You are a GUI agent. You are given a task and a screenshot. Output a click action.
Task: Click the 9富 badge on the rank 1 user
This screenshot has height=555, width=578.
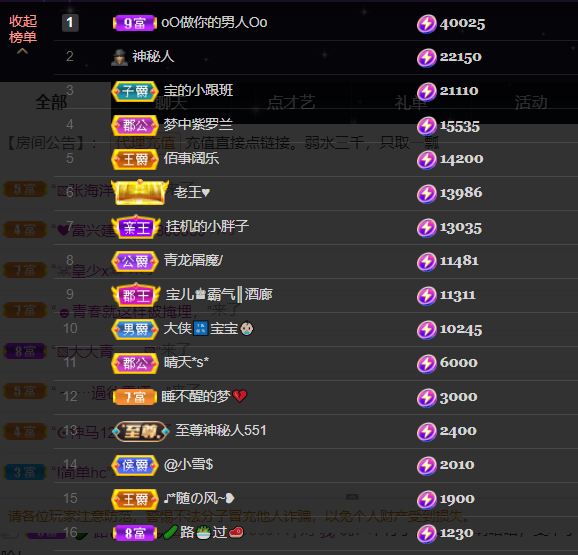[135, 23]
